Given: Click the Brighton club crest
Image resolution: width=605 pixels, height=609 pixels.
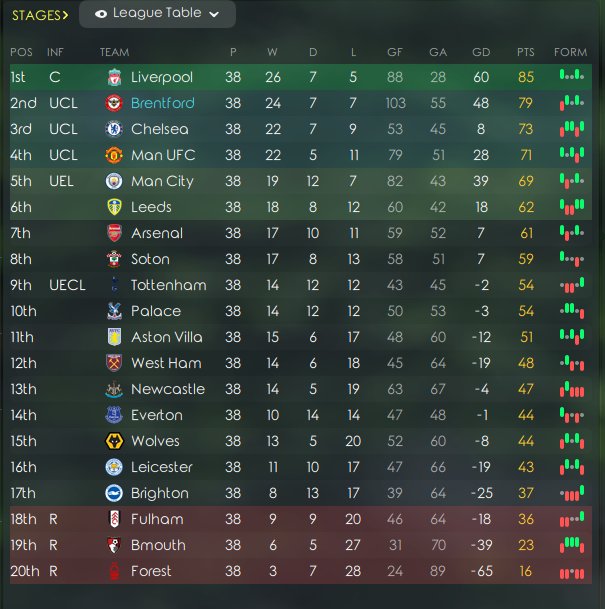Looking at the screenshot, I should [114, 493].
